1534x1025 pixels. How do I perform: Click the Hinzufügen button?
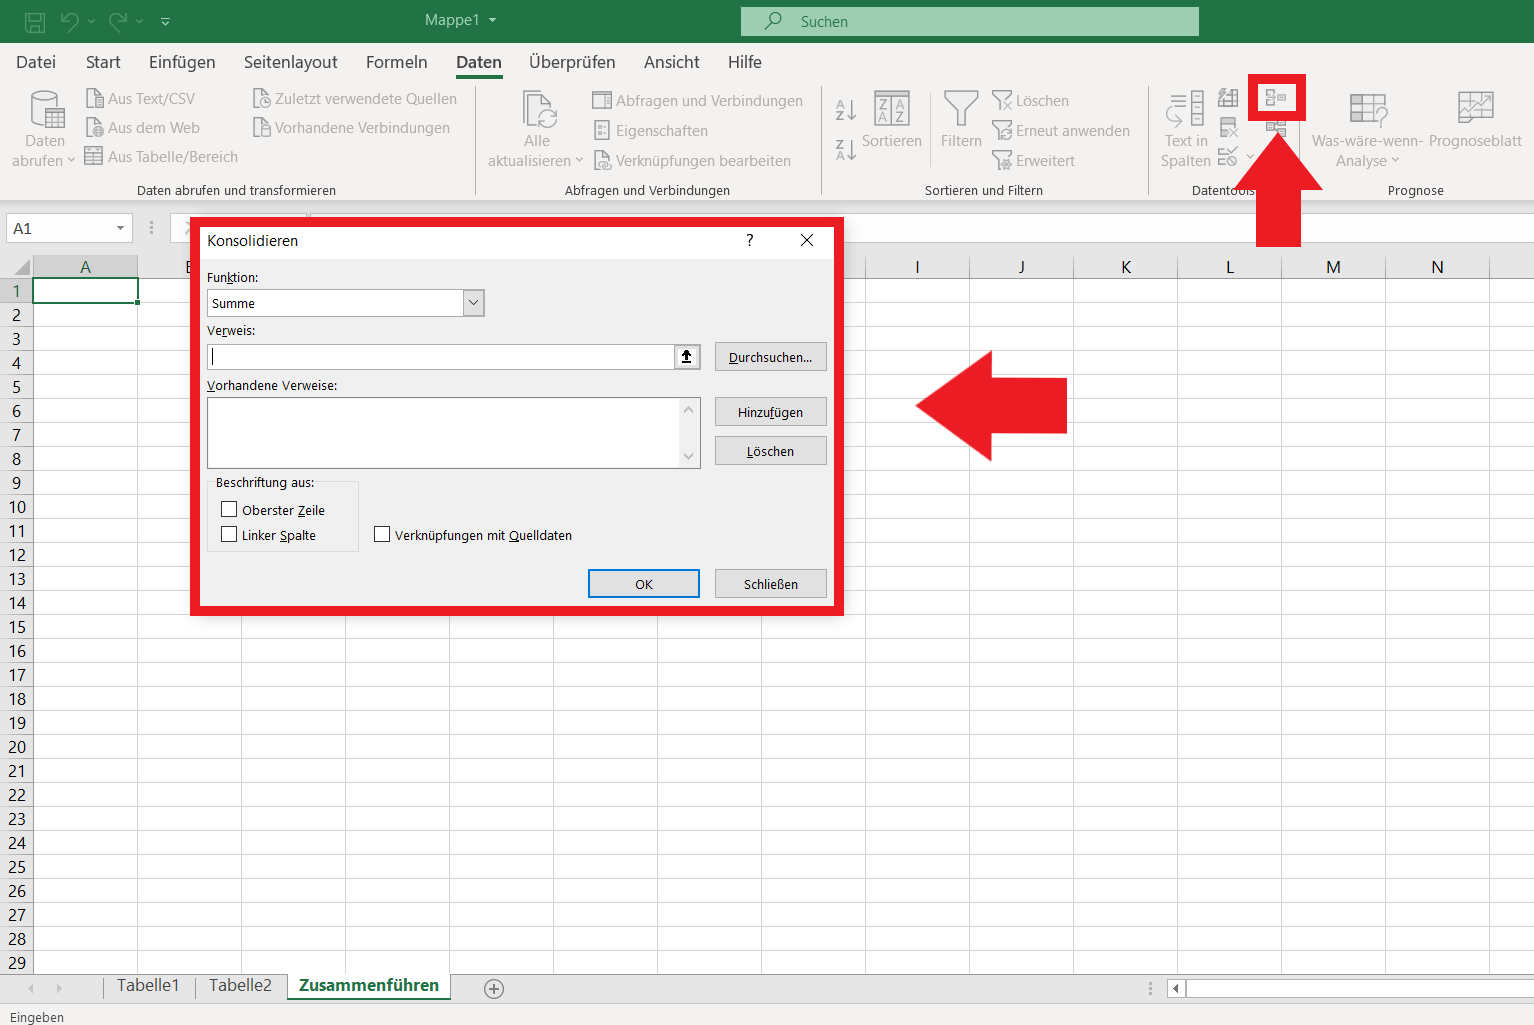(770, 412)
